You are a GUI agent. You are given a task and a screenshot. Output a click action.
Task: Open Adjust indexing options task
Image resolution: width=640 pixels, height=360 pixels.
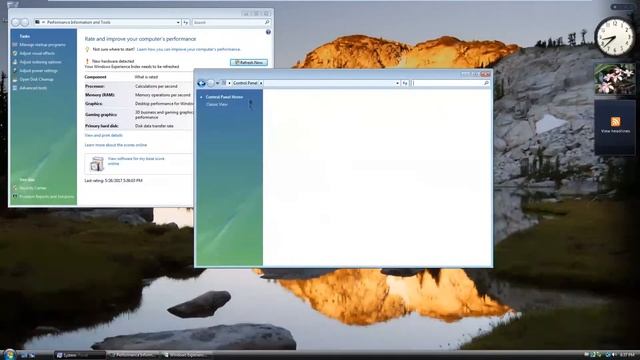coord(40,62)
